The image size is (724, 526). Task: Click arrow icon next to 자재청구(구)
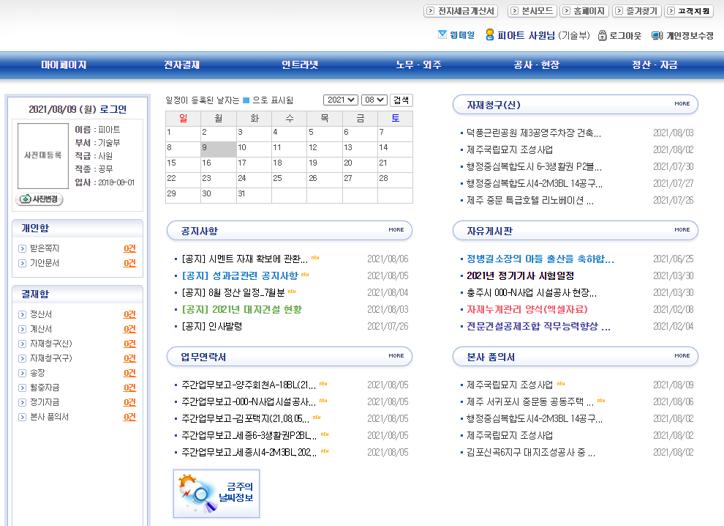[22, 358]
